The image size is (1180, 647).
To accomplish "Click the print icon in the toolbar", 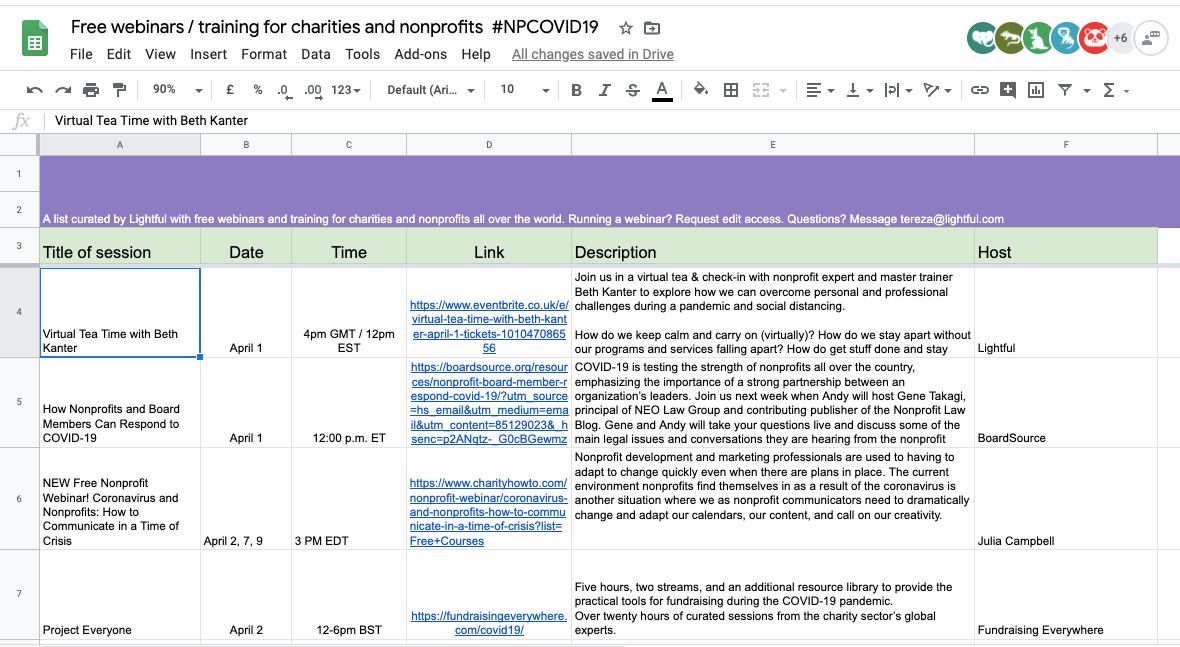I will 91,90.
